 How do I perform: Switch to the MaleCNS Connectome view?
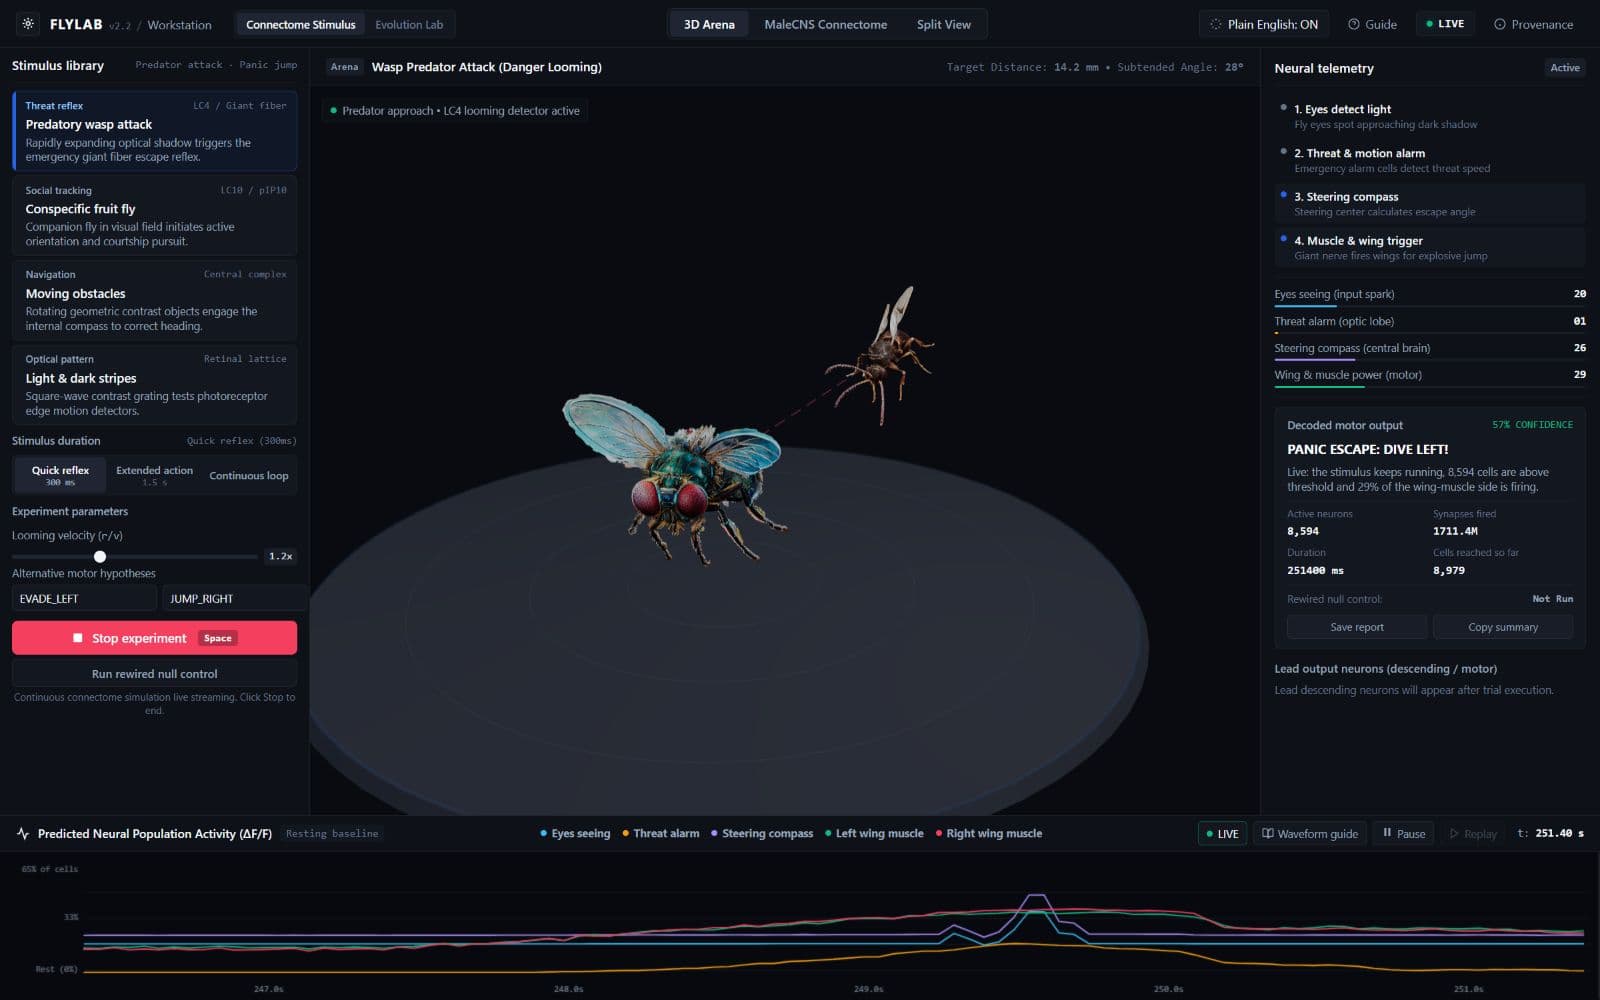(825, 24)
